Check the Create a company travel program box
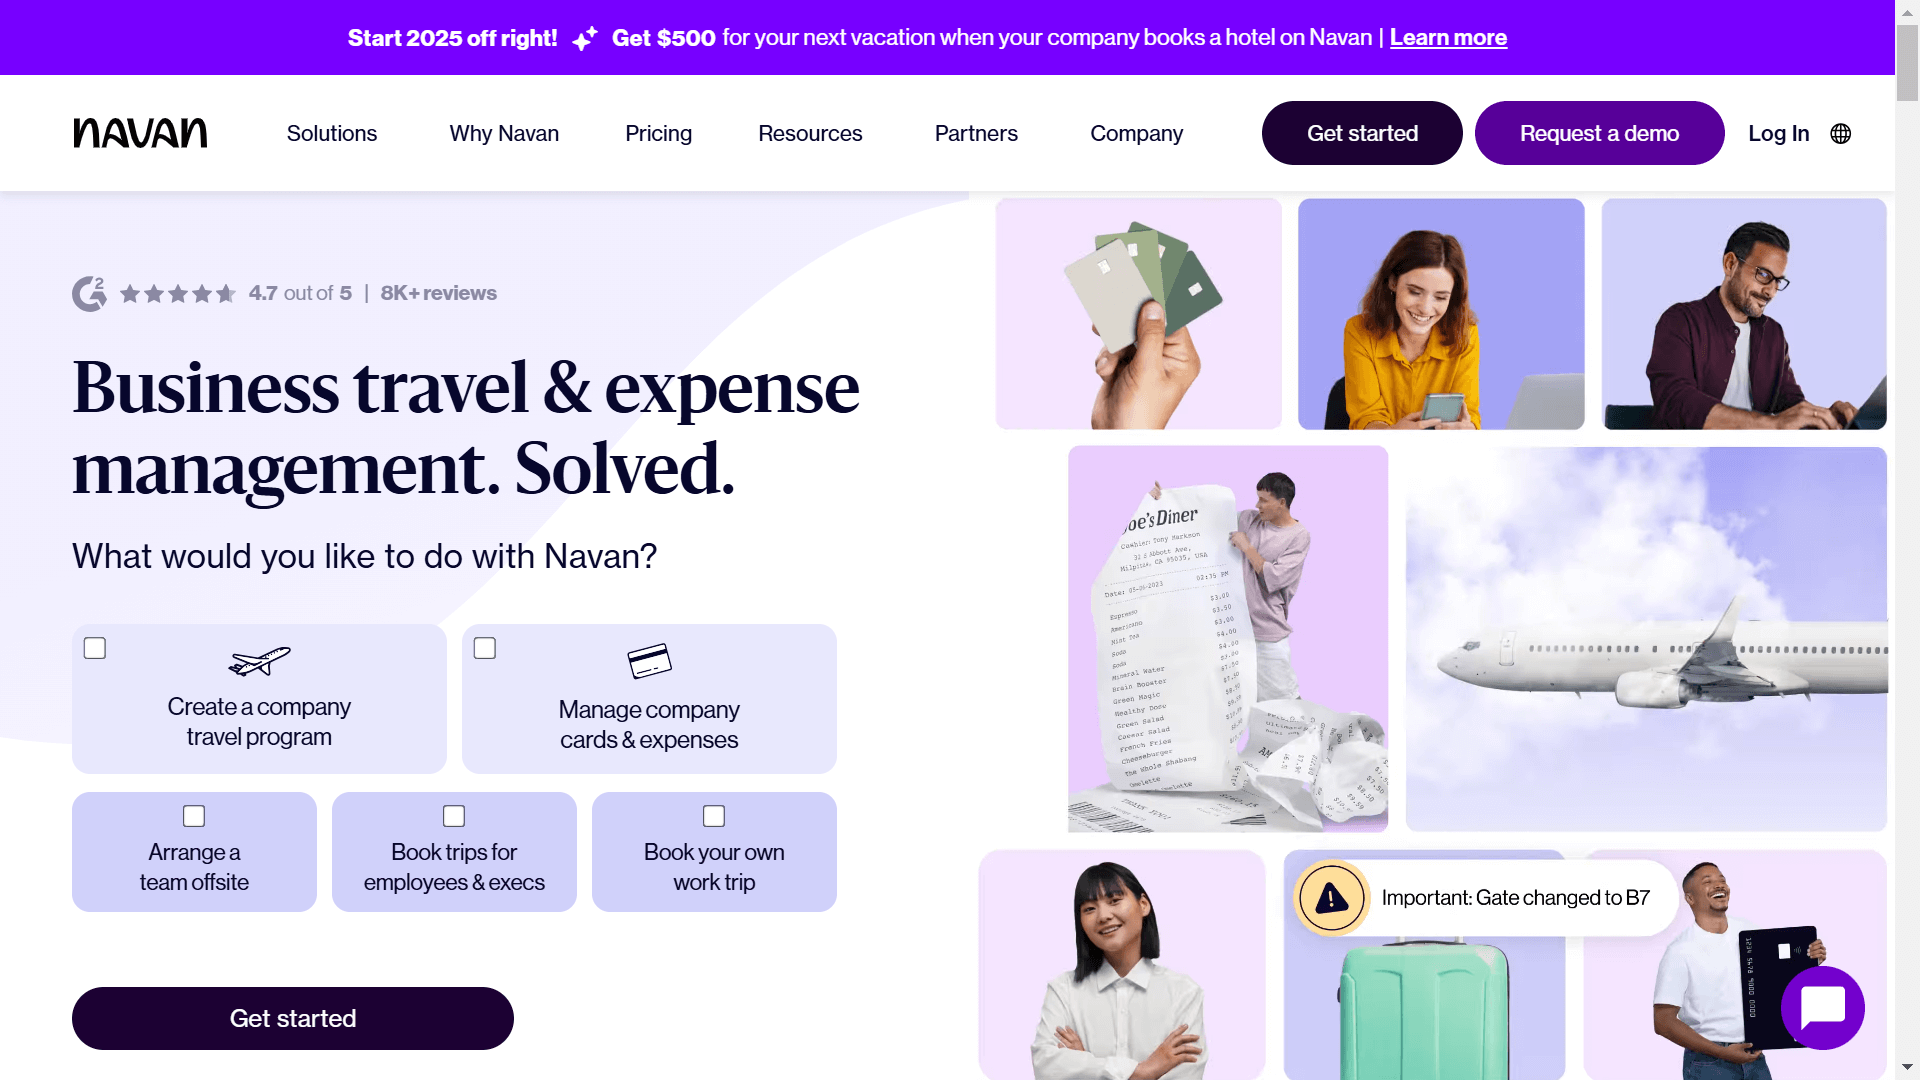The width and height of the screenshot is (1920, 1080). tap(95, 648)
